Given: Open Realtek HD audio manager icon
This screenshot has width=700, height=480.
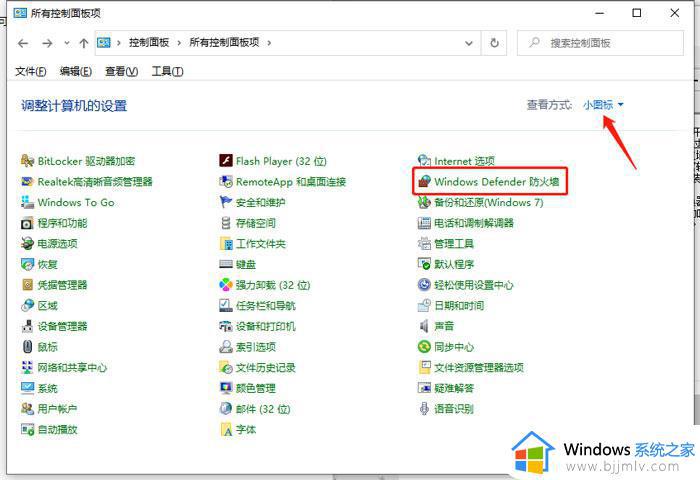Looking at the screenshot, I should pyautogui.click(x=27, y=182).
